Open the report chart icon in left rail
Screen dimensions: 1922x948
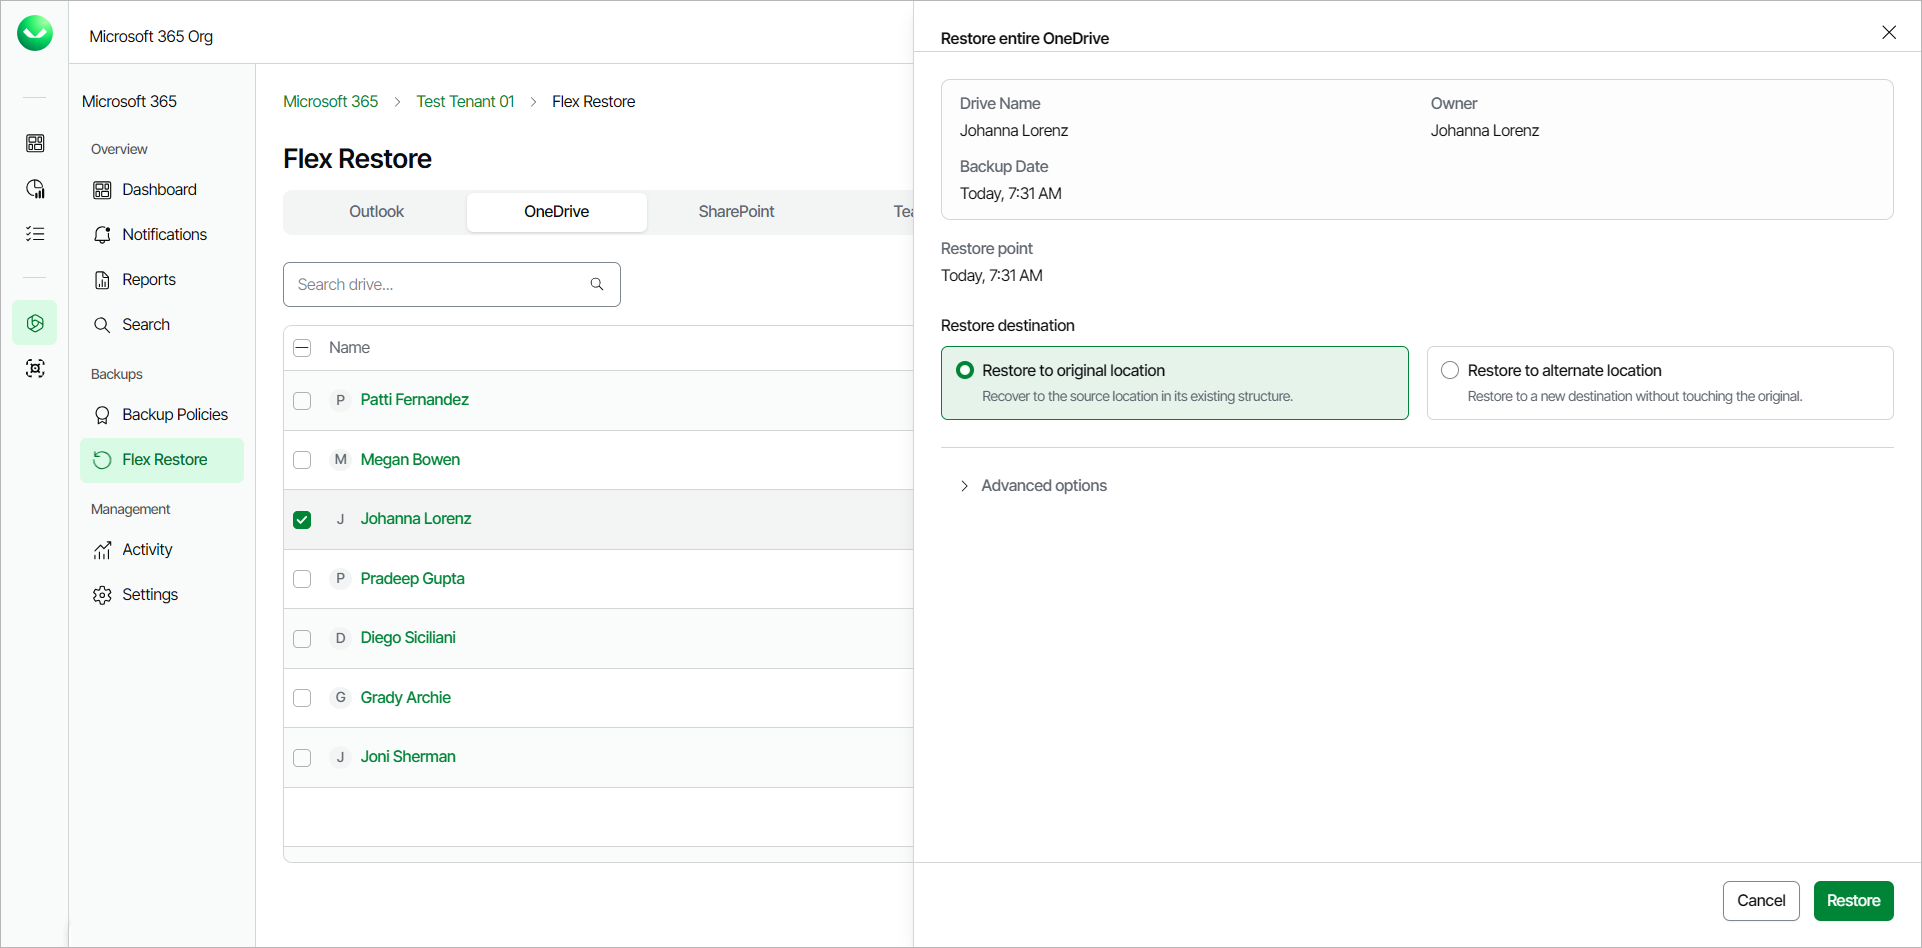coord(35,188)
